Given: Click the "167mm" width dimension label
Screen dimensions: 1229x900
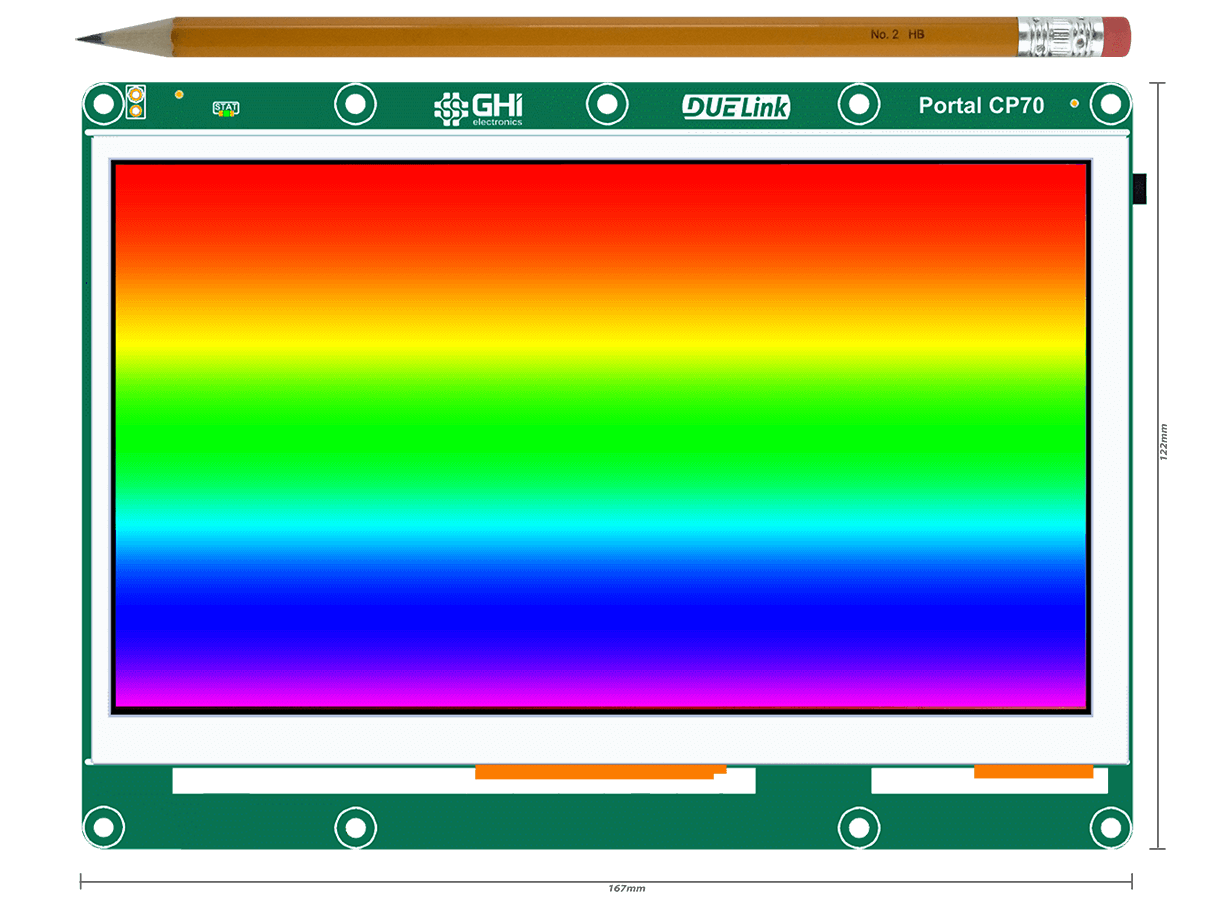Looking at the screenshot, I should pos(627,888).
